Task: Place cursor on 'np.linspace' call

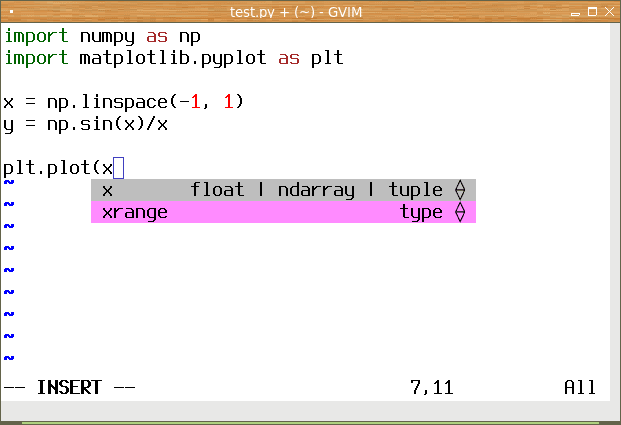Action: (x=107, y=102)
